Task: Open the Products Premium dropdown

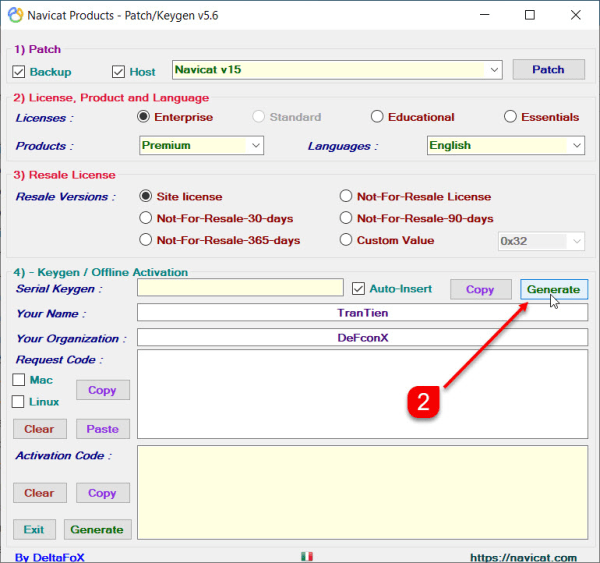Action: (201, 145)
